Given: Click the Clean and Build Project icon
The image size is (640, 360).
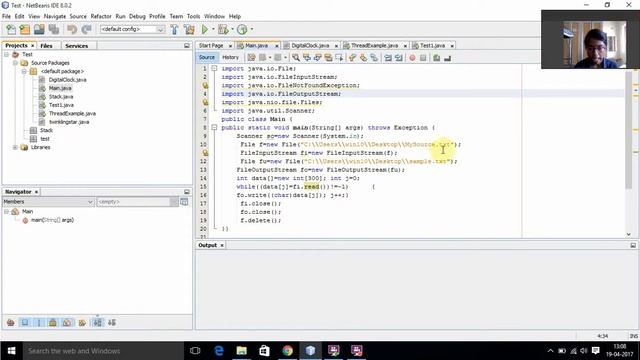Looking at the screenshot, I should coord(189,29).
